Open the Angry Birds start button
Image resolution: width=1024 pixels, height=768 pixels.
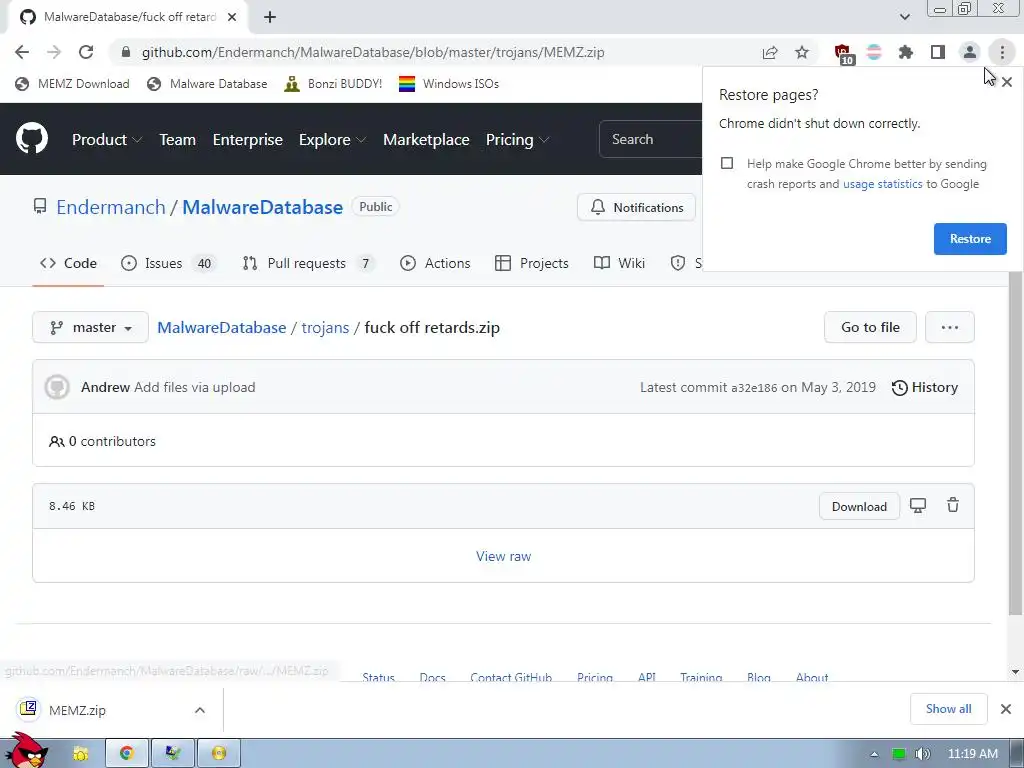[x=26, y=751]
